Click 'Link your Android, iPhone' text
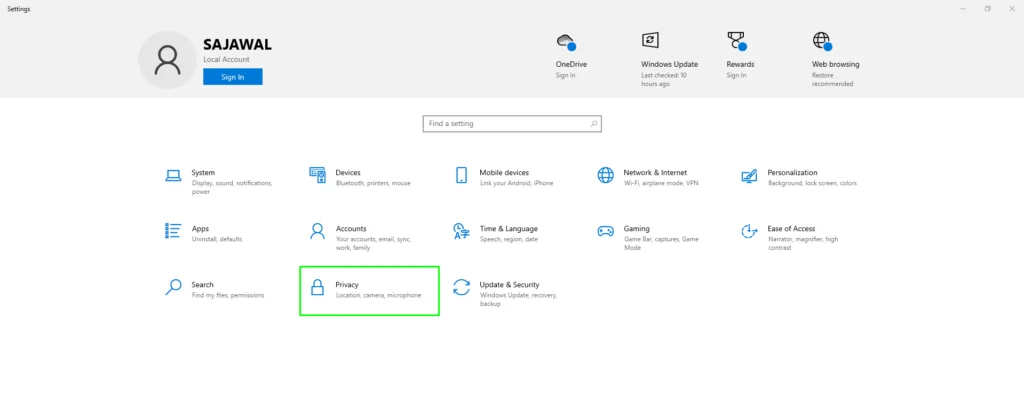Image resolution: width=1024 pixels, height=394 pixels. (516, 184)
